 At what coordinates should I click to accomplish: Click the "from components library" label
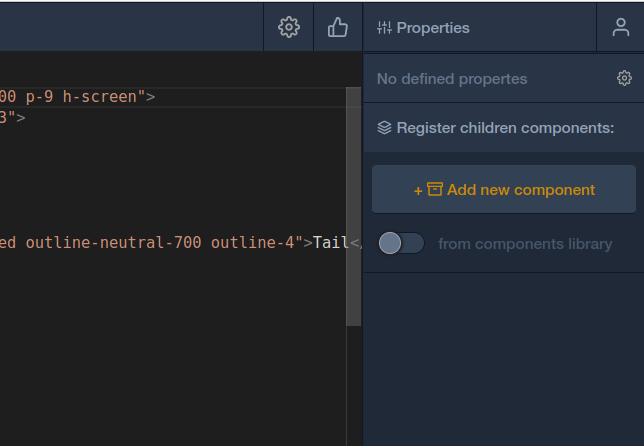(x=525, y=244)
